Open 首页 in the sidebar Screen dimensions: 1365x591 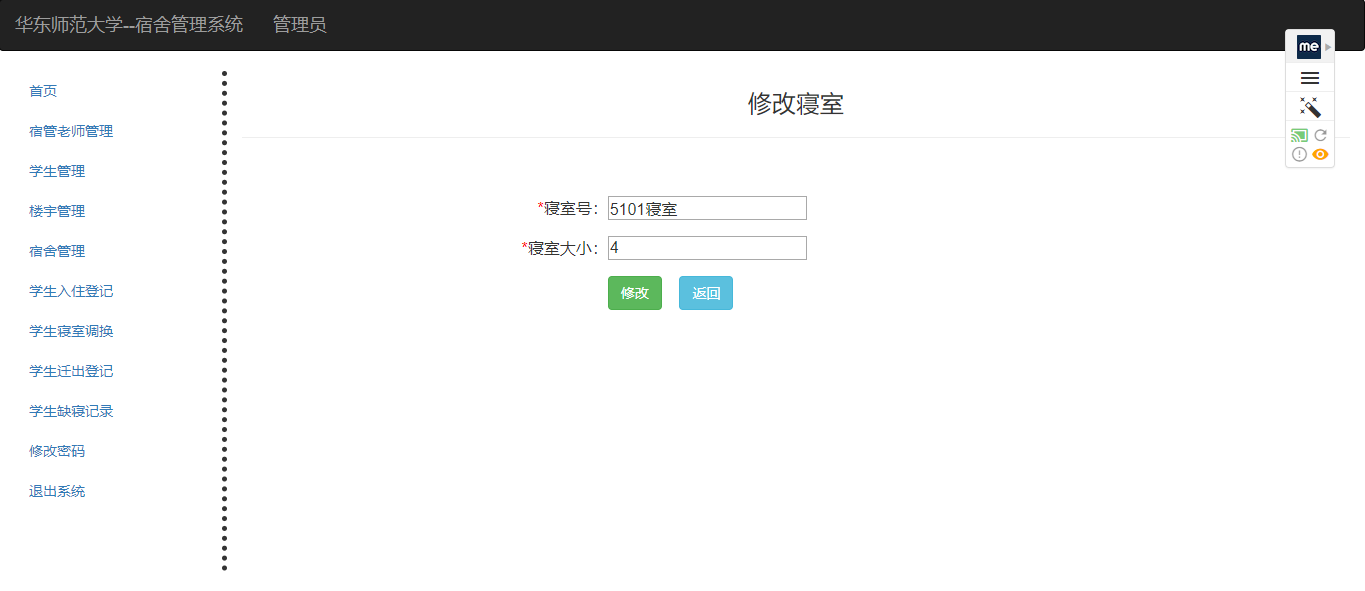tap(43, 91)
